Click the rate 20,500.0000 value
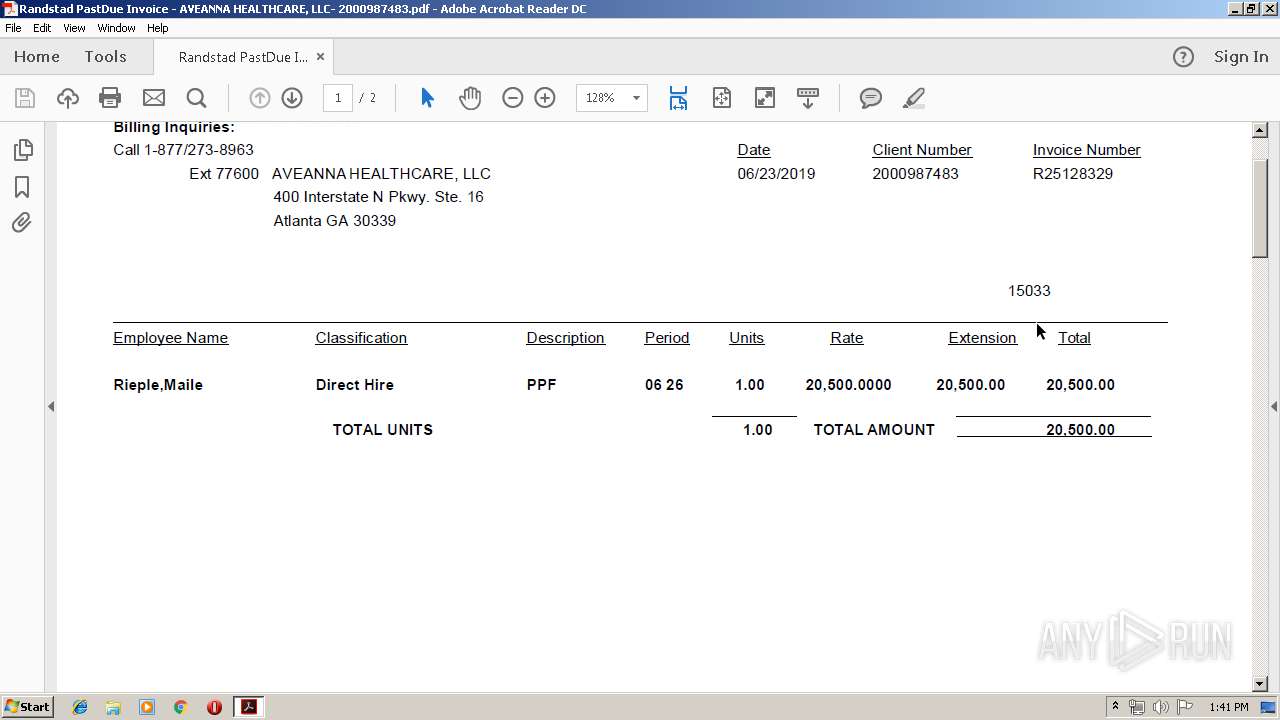The height and width of the screenshot is (720, 1280). click(x=848, y=385)
